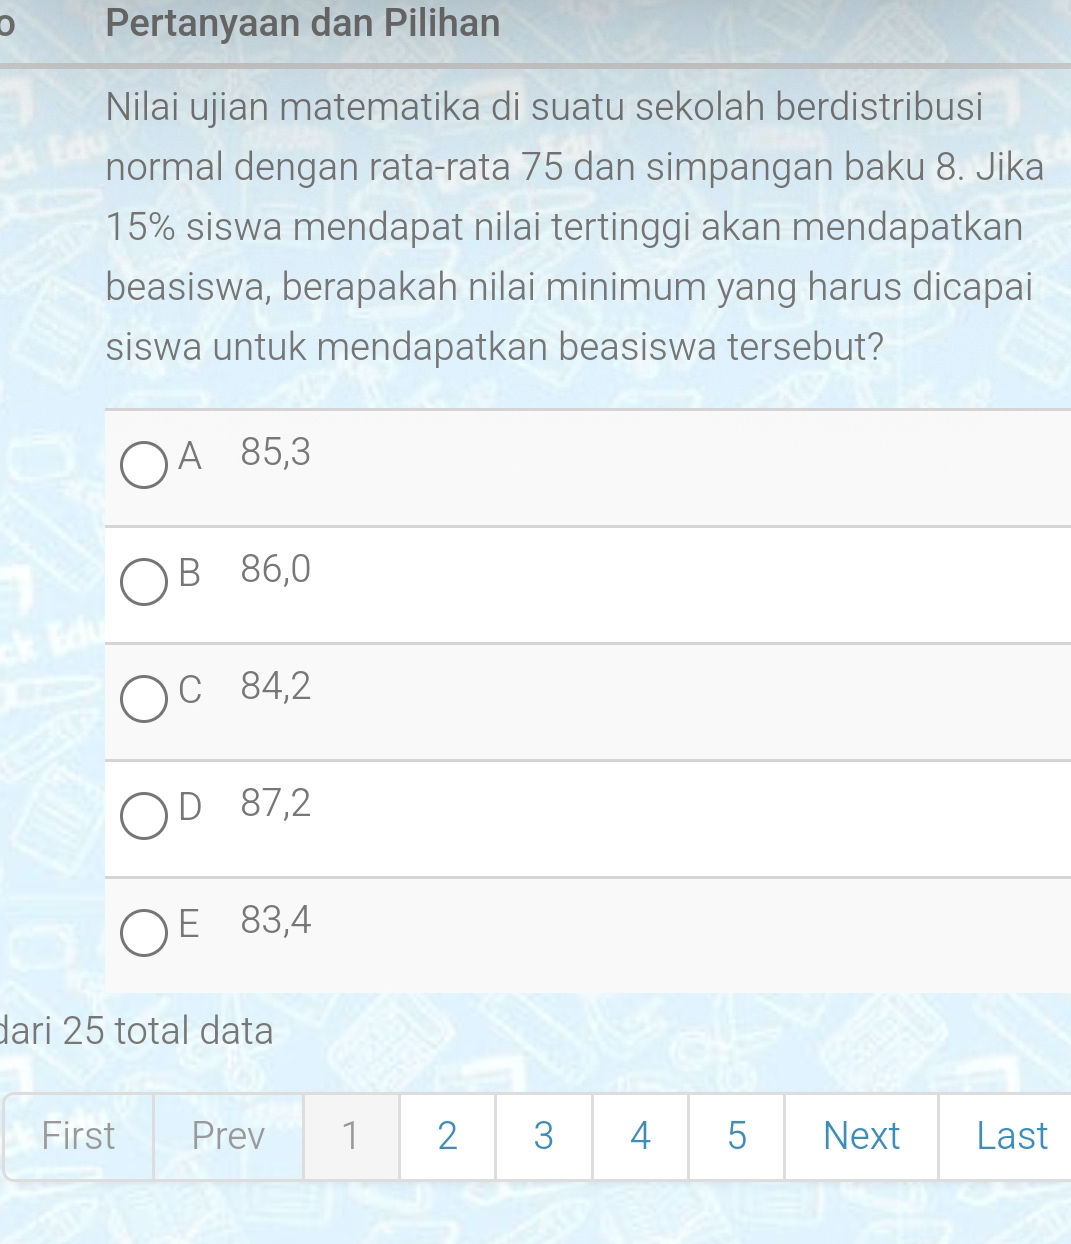
Task: Navigate to question page 1
Action: pos(350,1136)
